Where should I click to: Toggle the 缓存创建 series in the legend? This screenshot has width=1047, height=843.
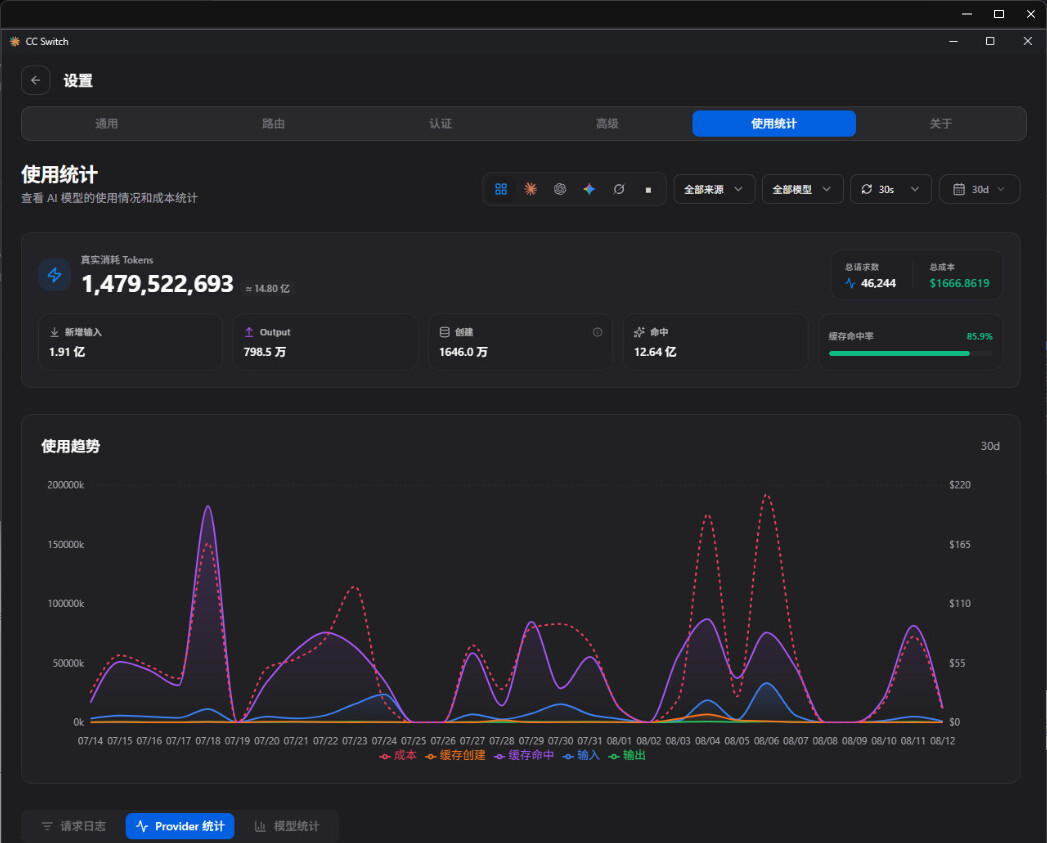pos(455,755)
